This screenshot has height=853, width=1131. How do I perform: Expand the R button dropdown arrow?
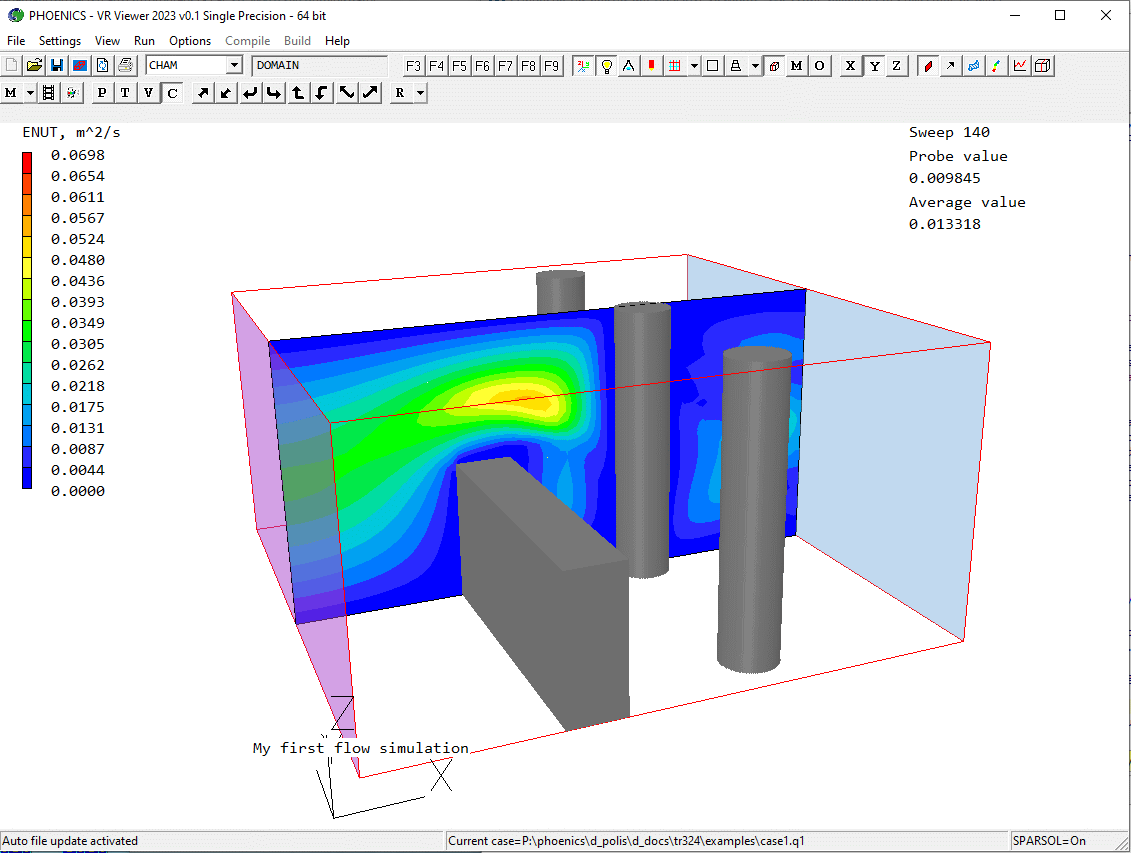click(x=420, y=93)
